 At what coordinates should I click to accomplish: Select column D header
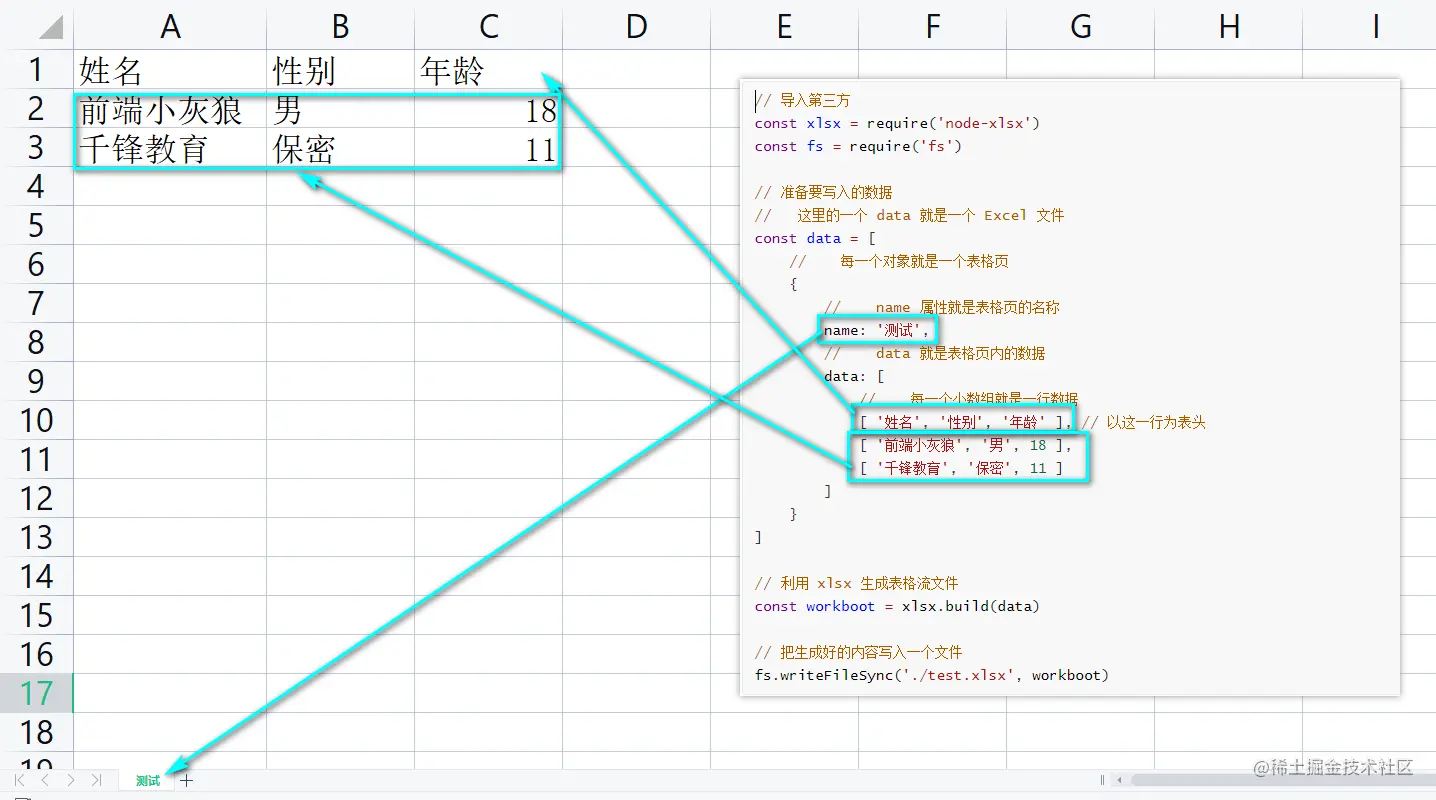pos(636,26)
